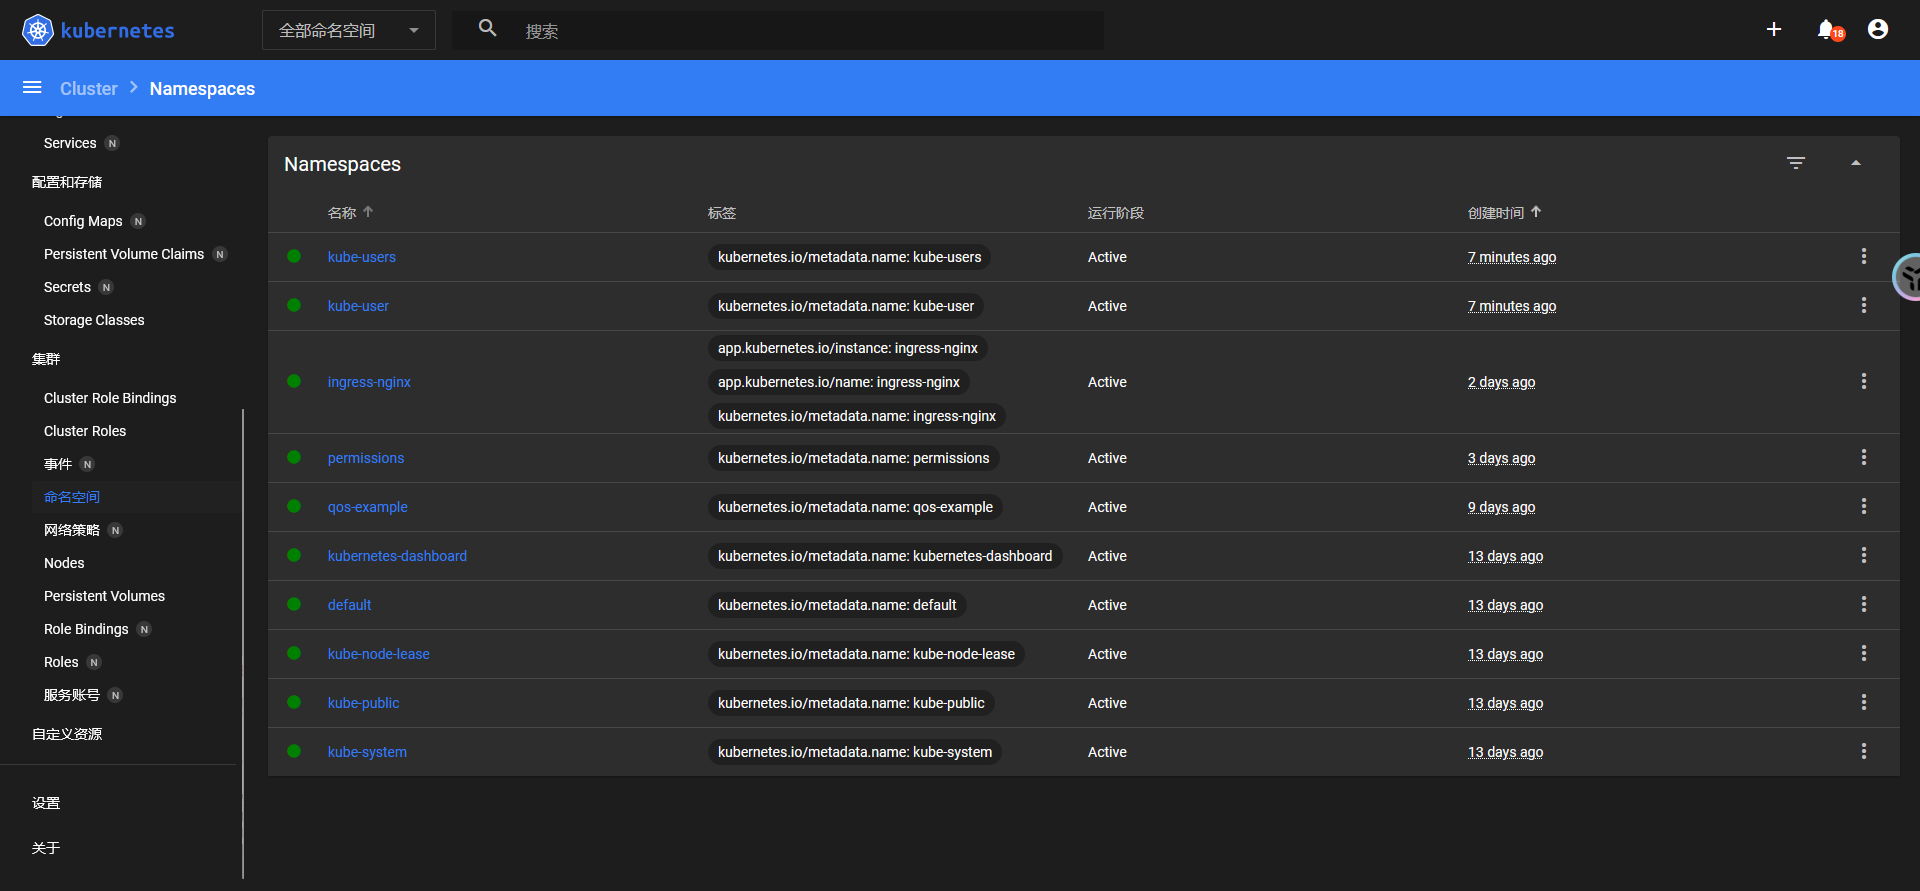Open permissions namespace link
The image size is (1920, 891).
(x=366, y=458)
